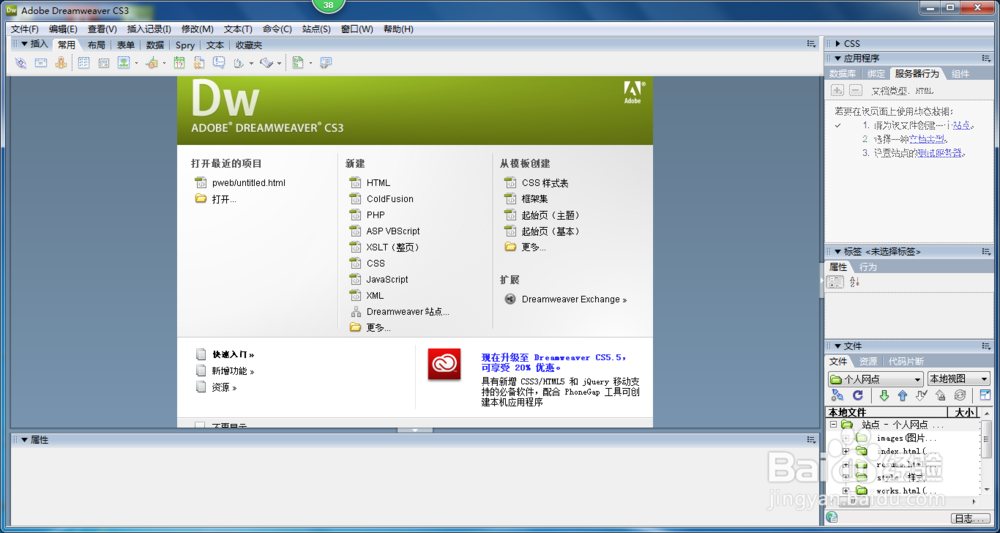Image resolution: width=1000 pixels, height=533 pixels.
Task: Click the Refresh icon in Files panel
Action: (858, 395)
